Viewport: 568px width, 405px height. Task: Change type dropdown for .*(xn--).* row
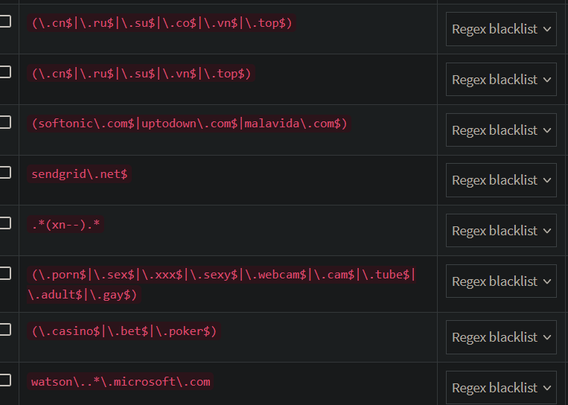[x=501, y=231]
